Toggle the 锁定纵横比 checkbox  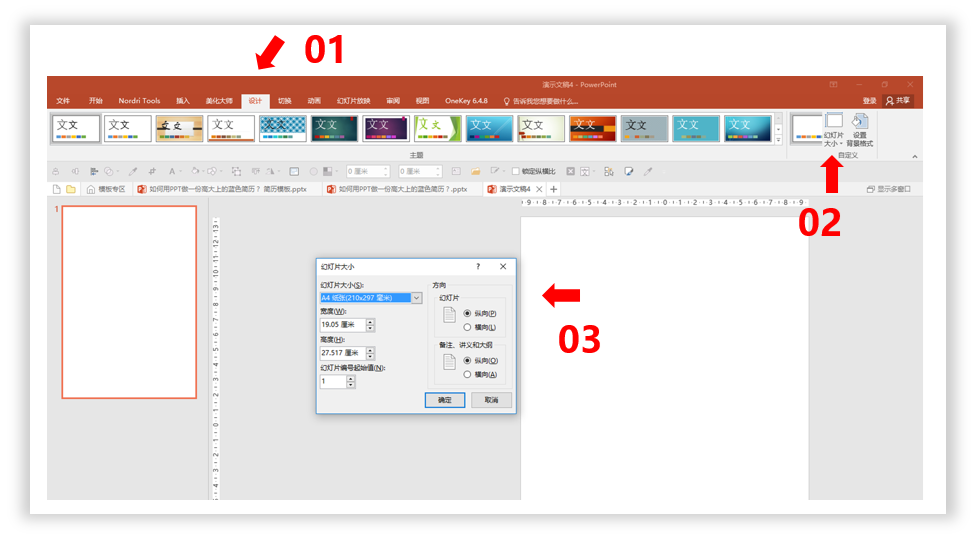point(515,171)
